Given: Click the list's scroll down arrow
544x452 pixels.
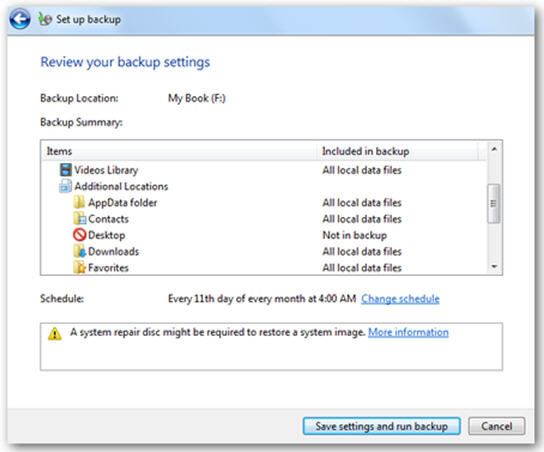Looking at the screenshot, I should pos(494,266).
